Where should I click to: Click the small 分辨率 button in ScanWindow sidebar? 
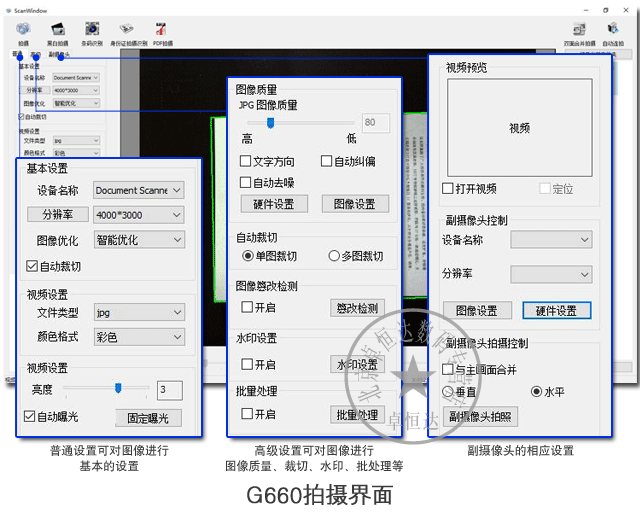(35, 90)
